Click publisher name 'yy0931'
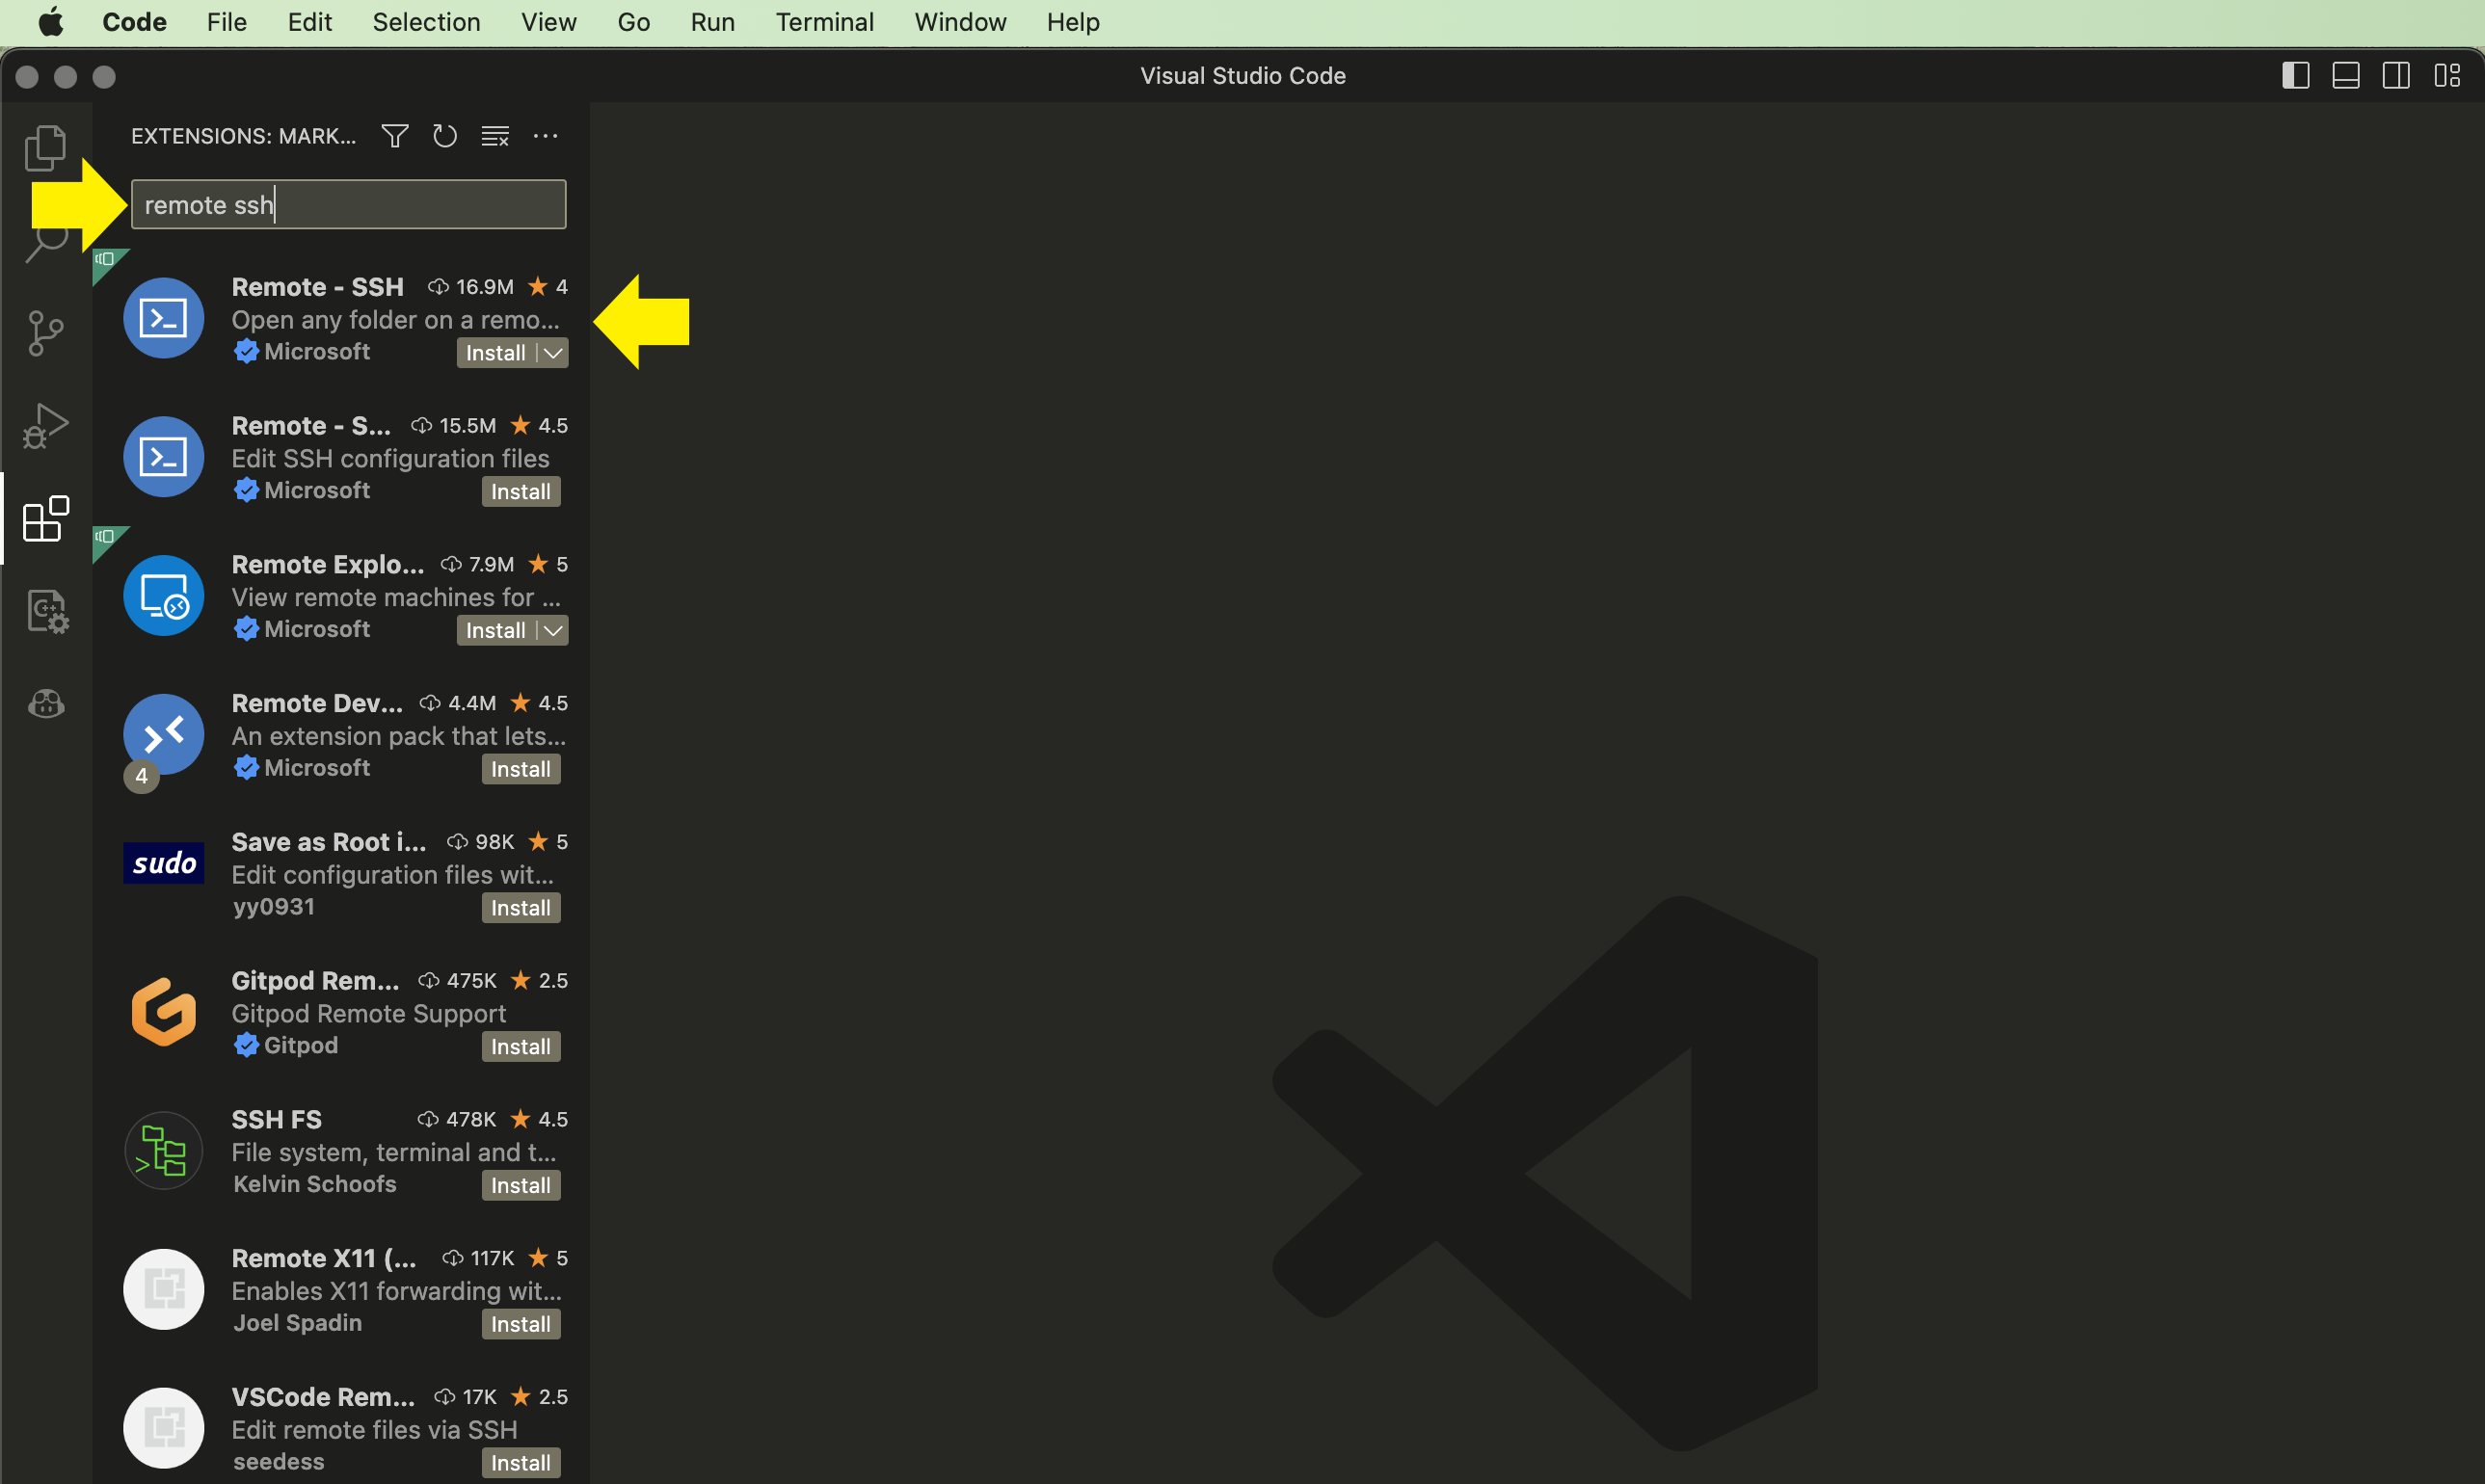This screenshot has height=1484, width=2485. click(x=273, y=907)
